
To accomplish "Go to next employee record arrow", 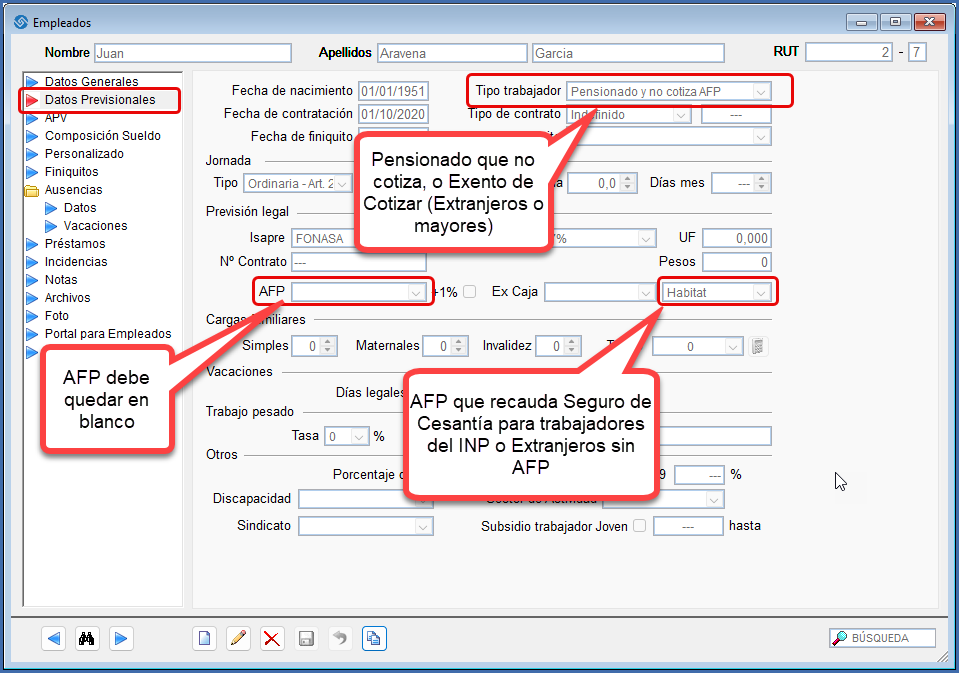I will coord(121,639).
